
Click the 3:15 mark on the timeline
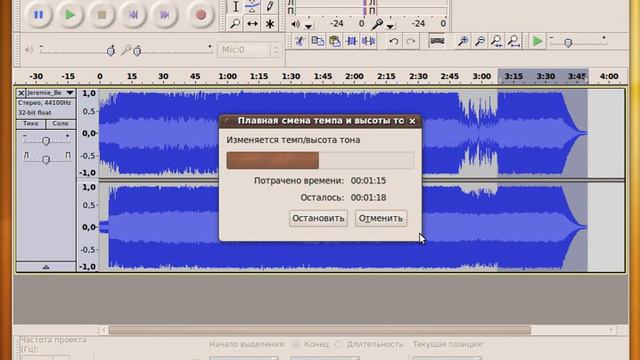tap(513, 76)
